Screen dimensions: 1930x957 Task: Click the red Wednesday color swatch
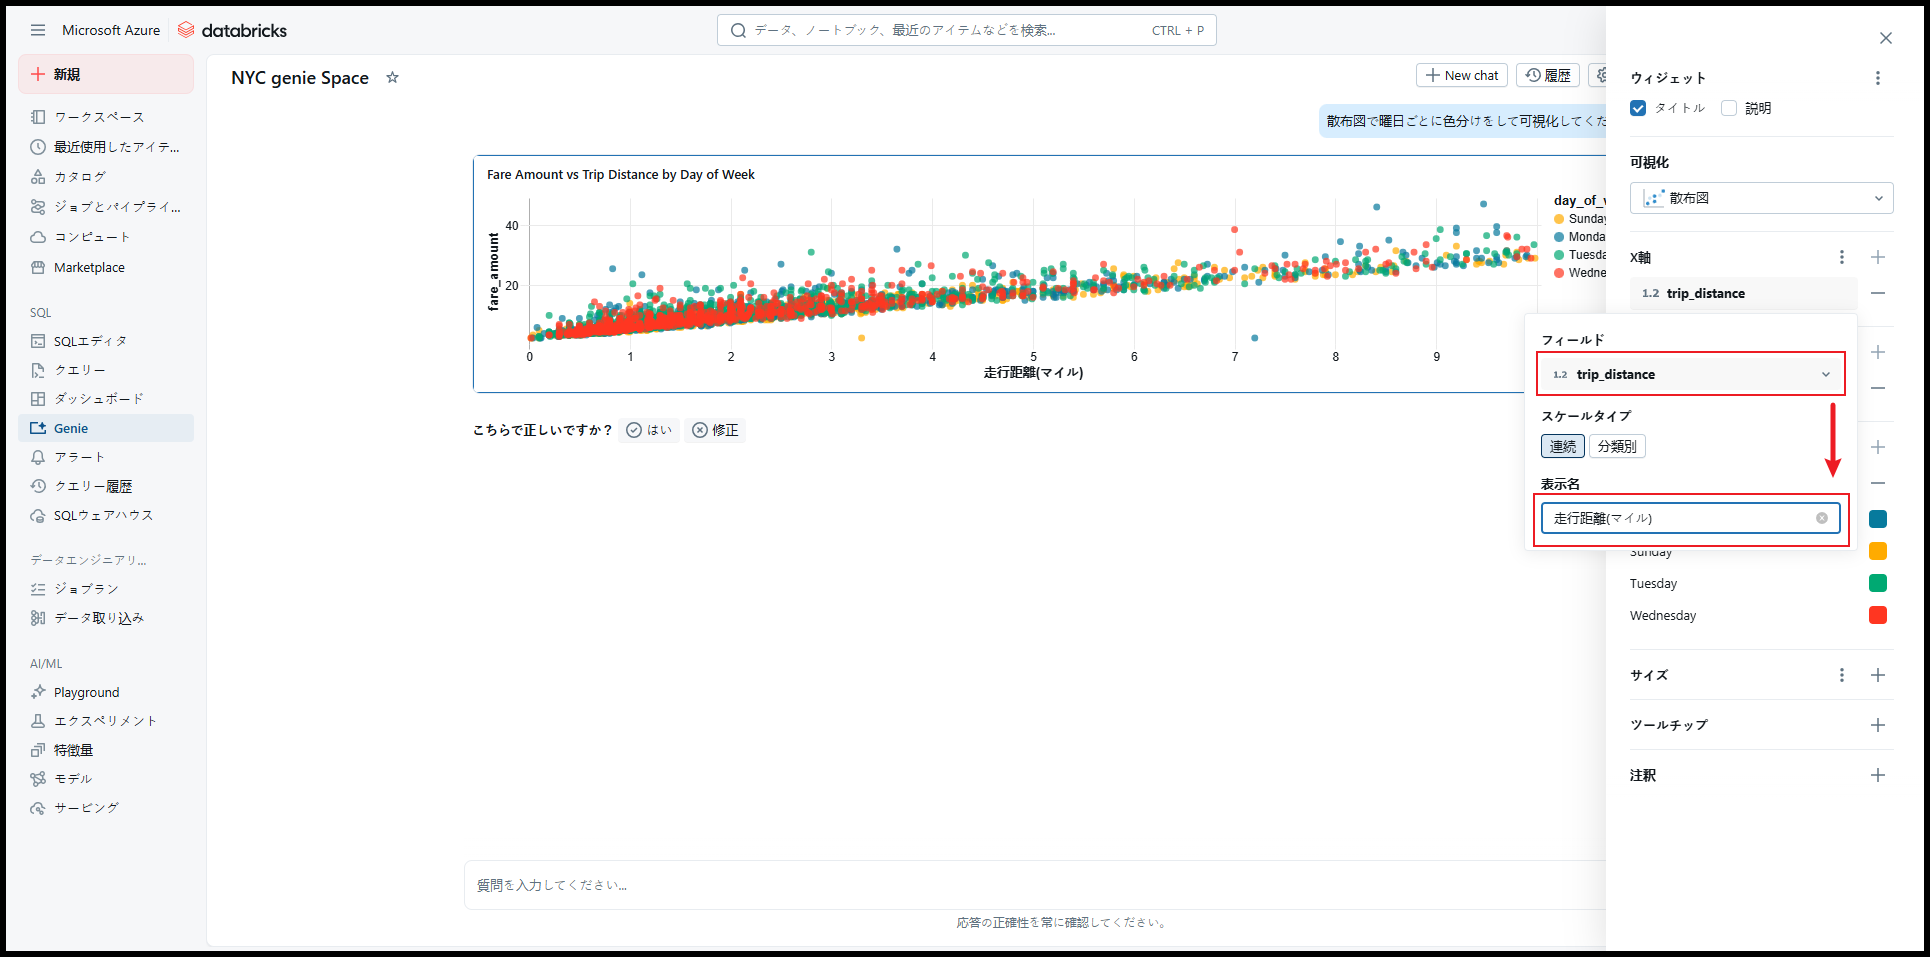point(1877,615)
